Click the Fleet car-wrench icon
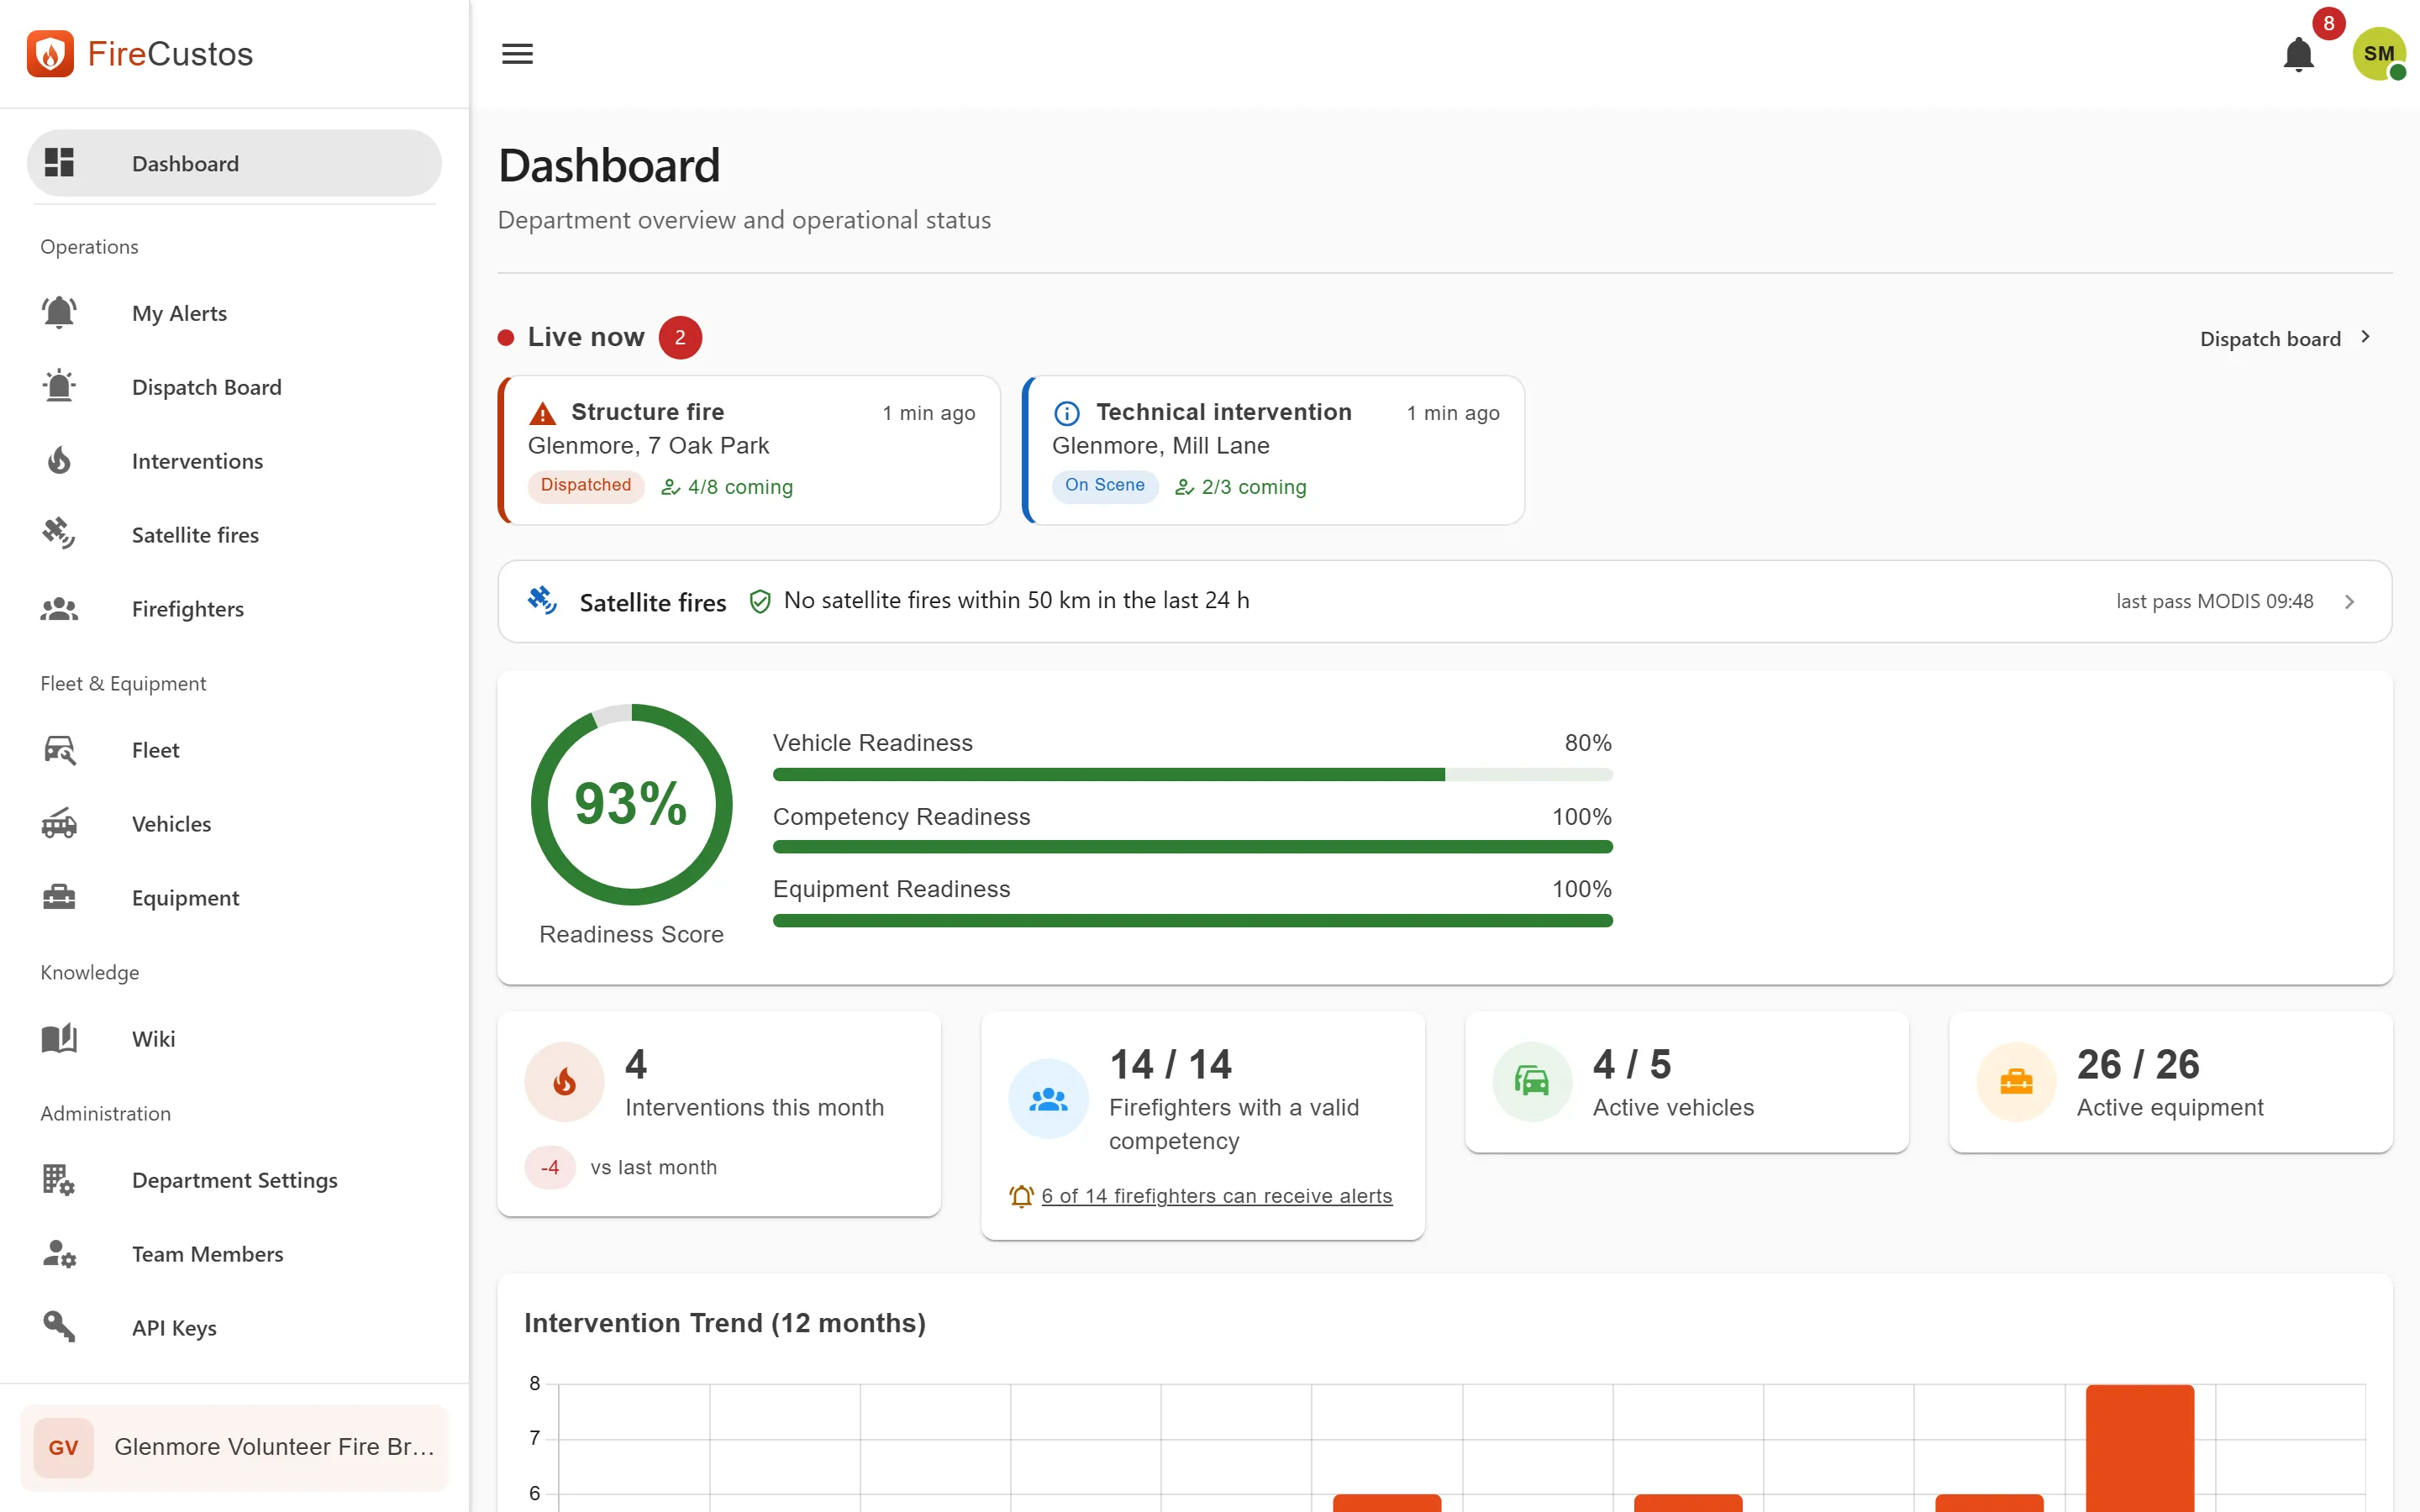The width and height of the screenshot is (2420, 1512). pyautogui.click(x=59, y=750)
